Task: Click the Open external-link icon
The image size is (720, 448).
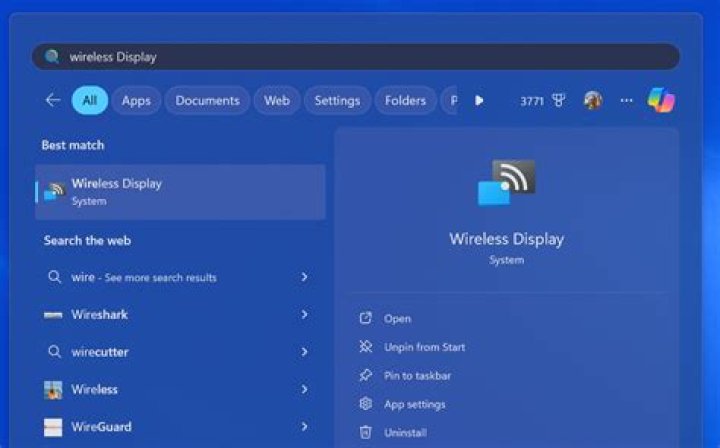Action: pyautogui.click(x=366, y=318)
